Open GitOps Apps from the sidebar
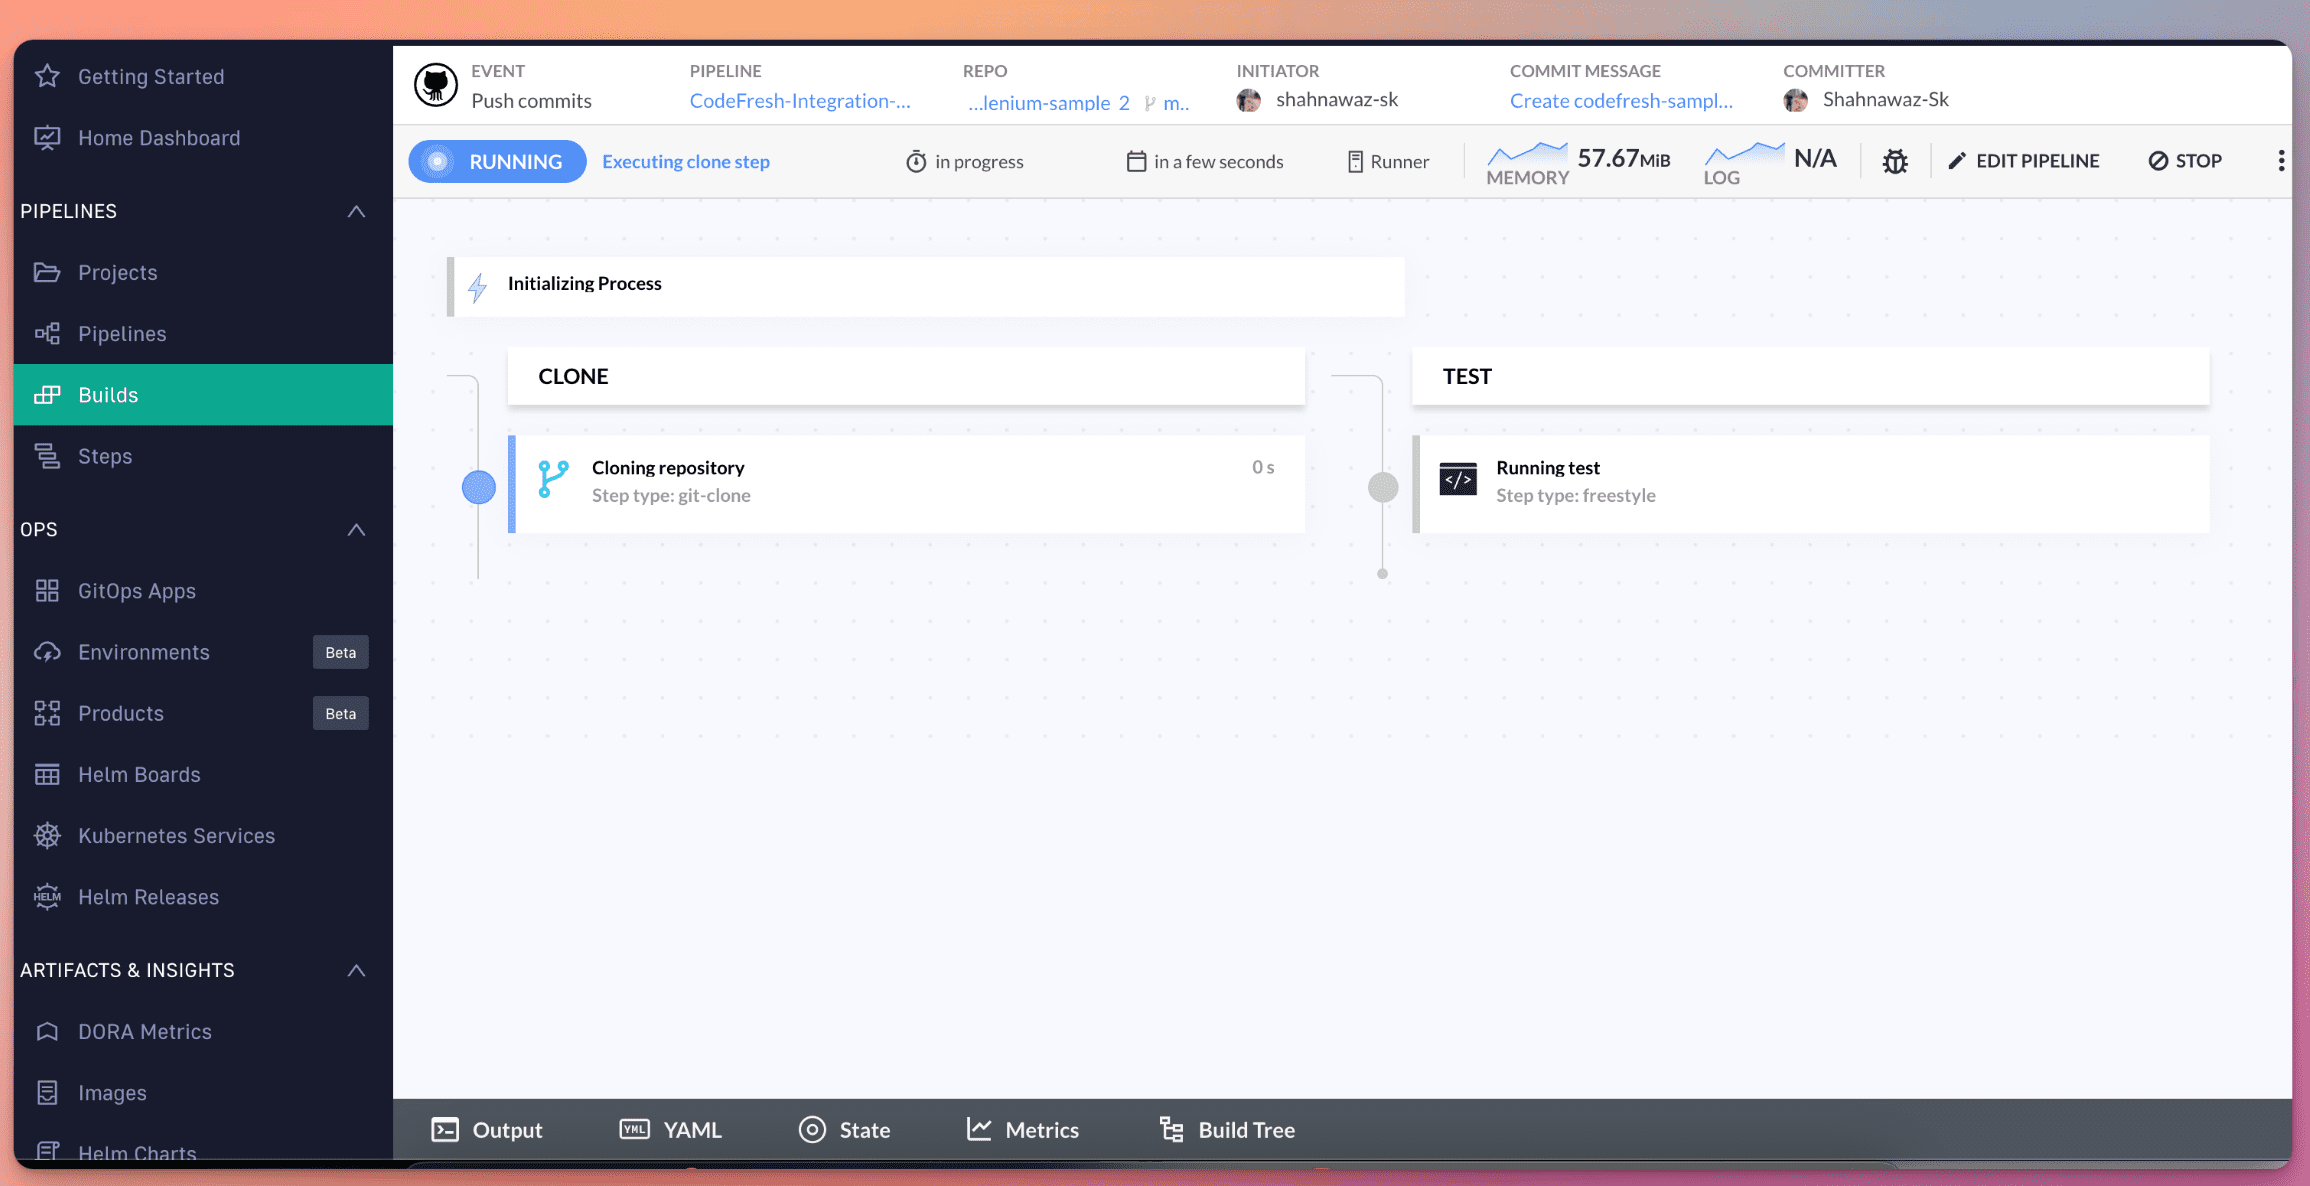Image resolution: width=2310 pixels, height=1186 pixels. click(47, 590)
